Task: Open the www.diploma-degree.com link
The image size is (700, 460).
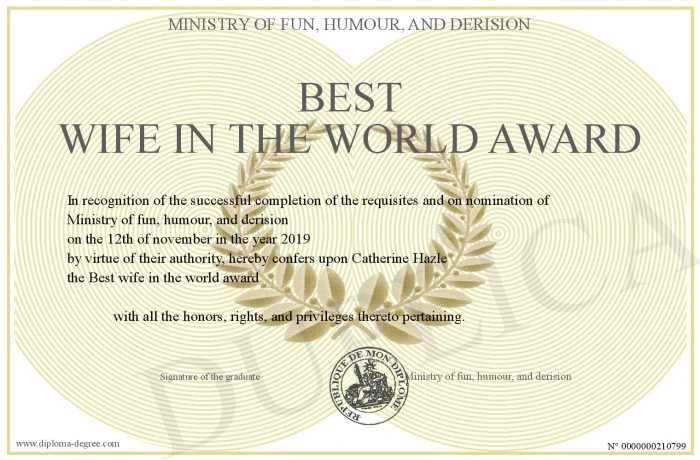Action: coord(68,443)
